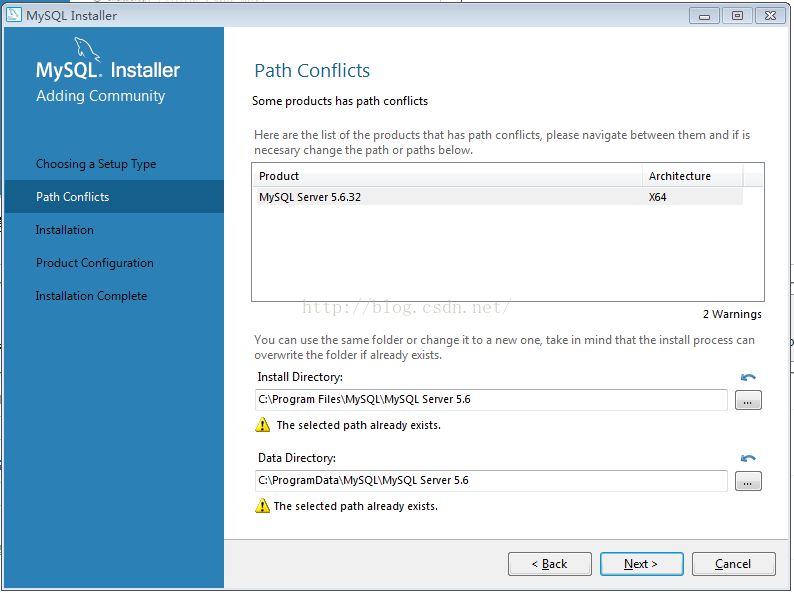
Task: Click the Product column header
Action: tap(448, 176)
